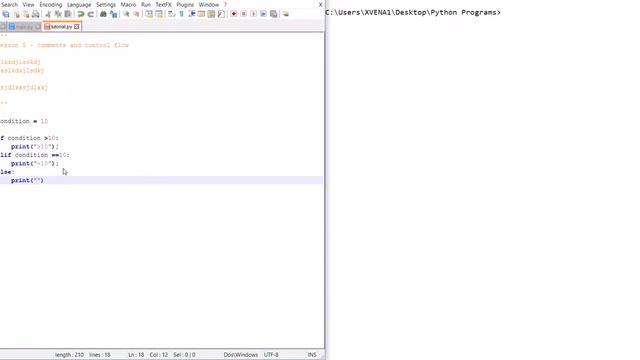Switch to the tutorial.py tab
This screenshot has height=360, width=640.
click(62, 27)
